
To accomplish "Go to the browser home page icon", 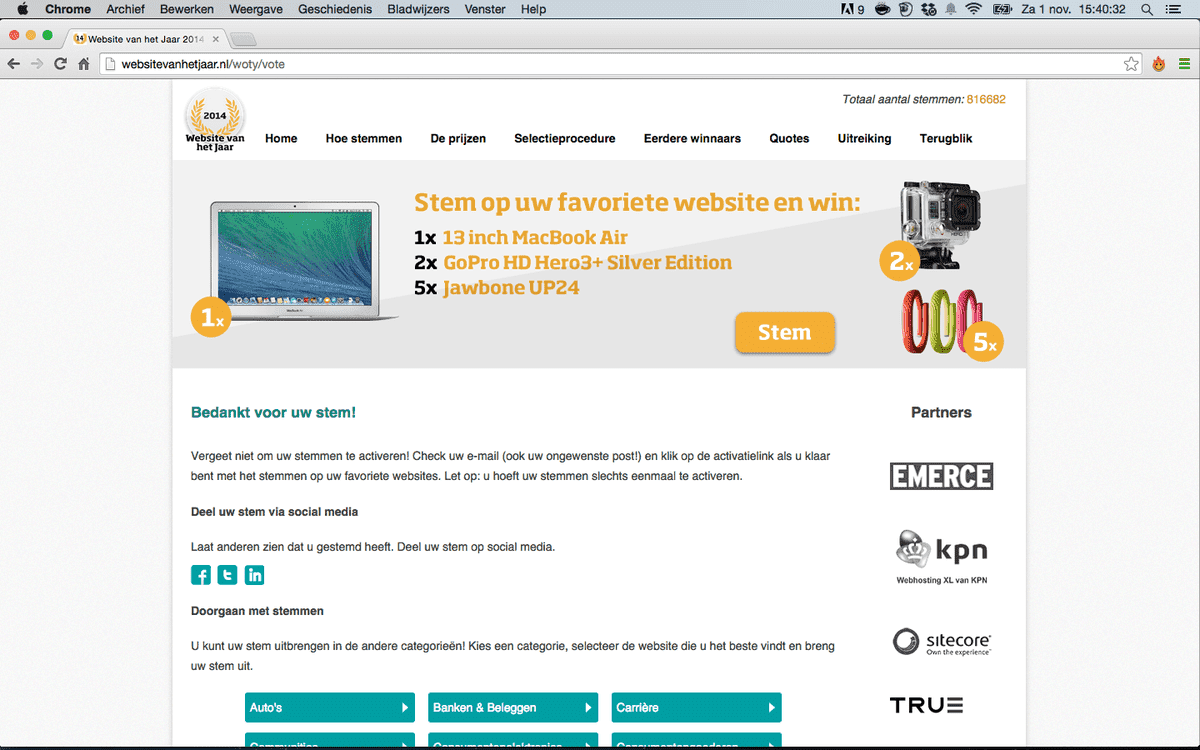I will click(84, 64).
